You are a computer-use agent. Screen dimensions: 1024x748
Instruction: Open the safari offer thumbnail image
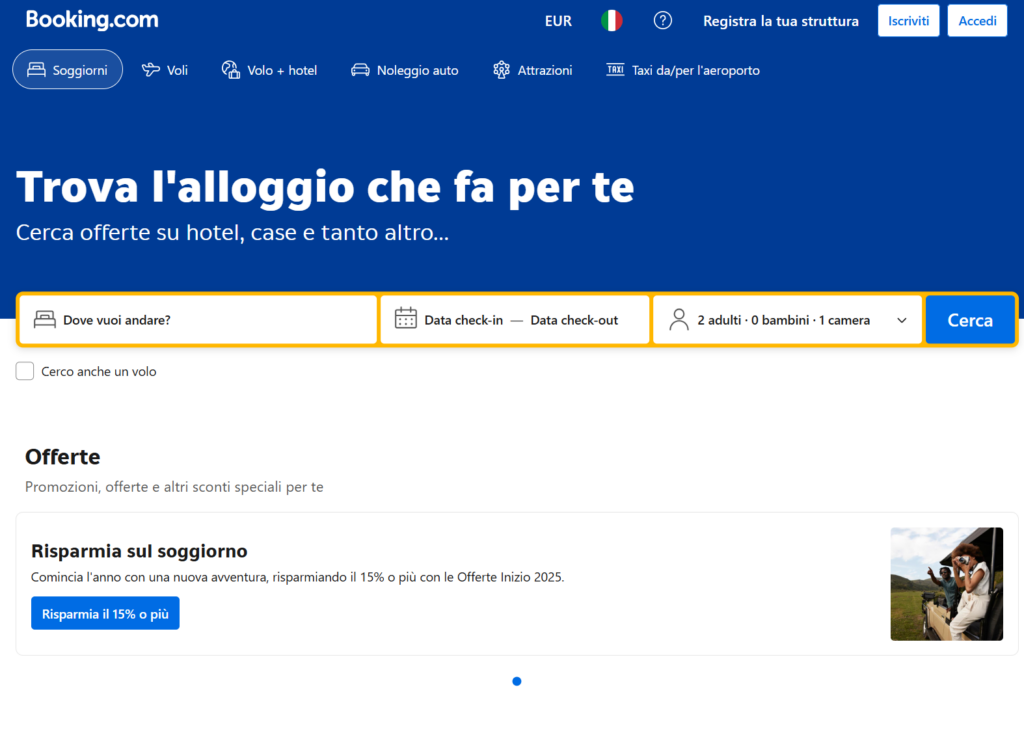point(946,584)
